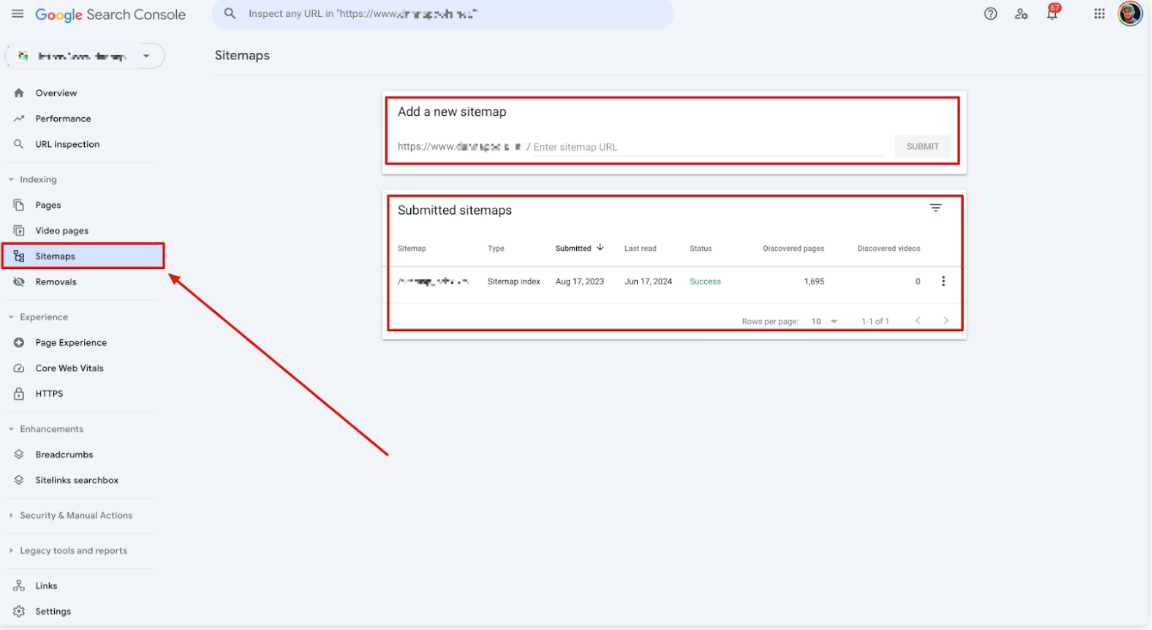Click the Help question mark icon
Screen dimensions: 1152x630
pos(990,14)
